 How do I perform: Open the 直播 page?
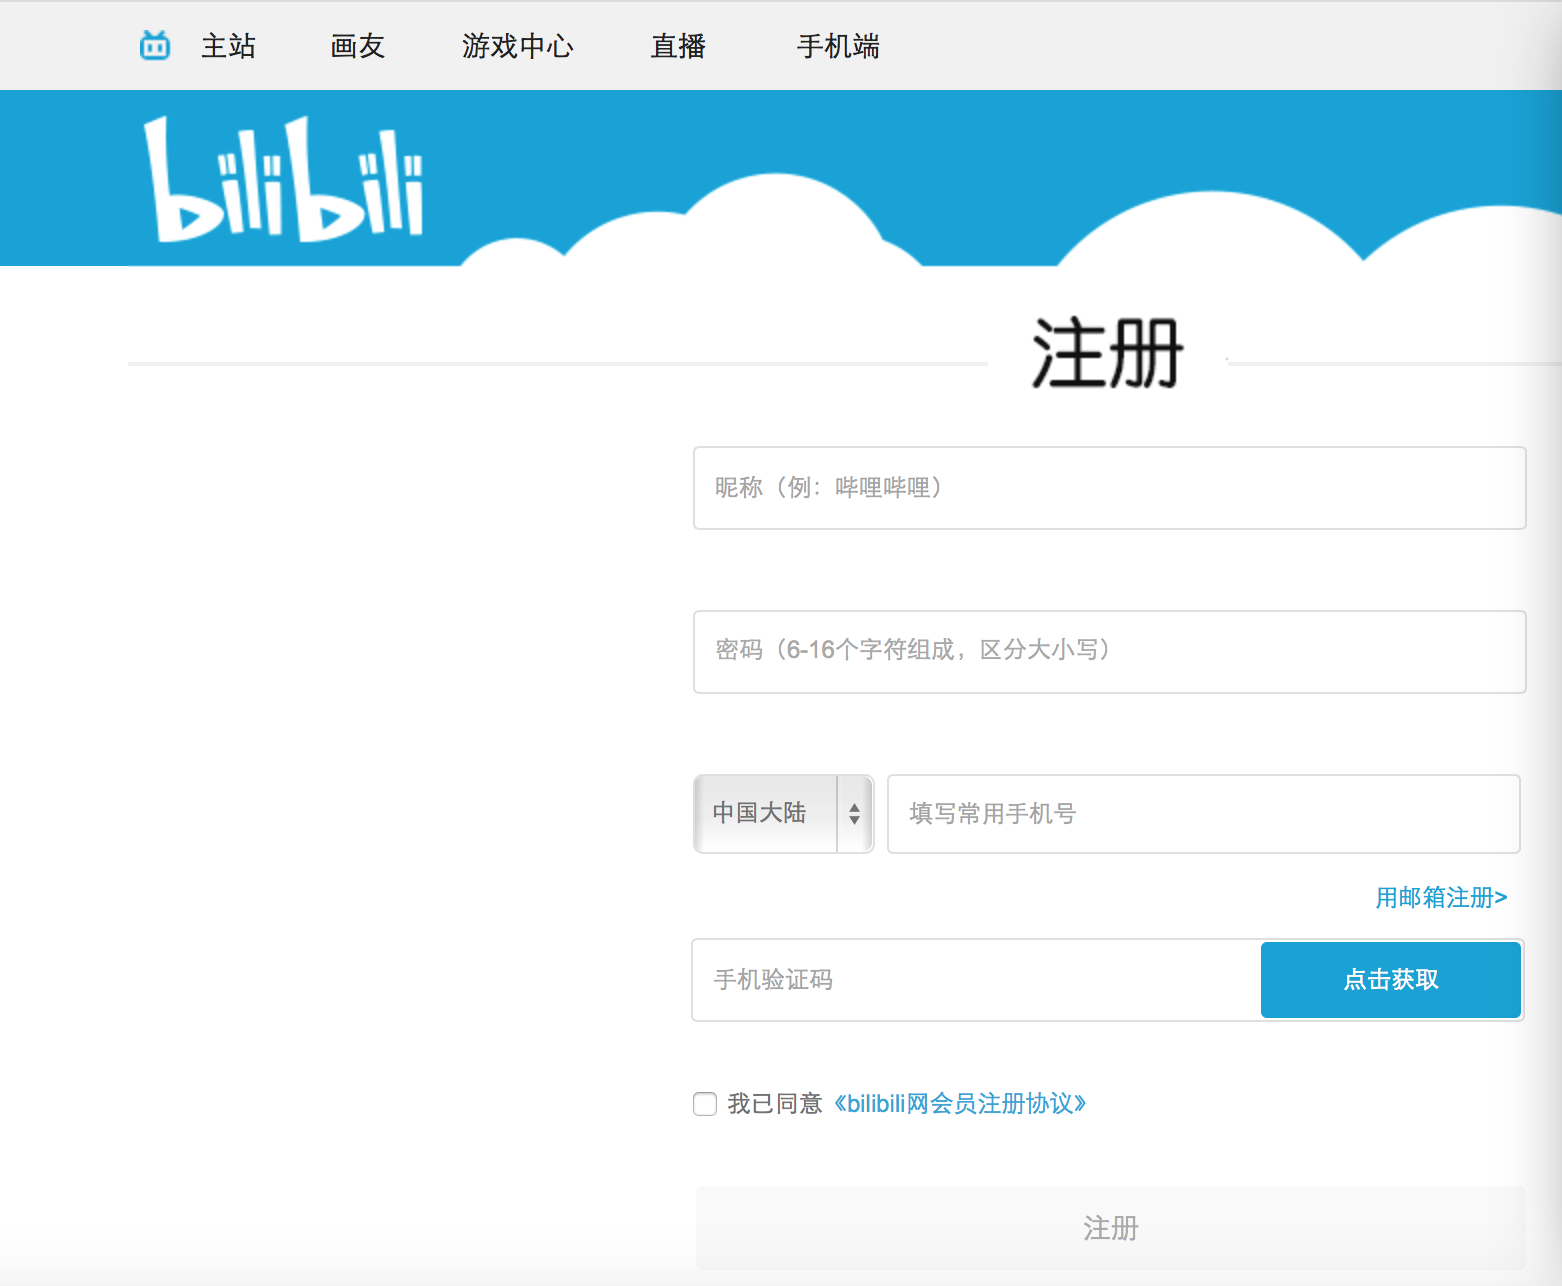[678, 46]
